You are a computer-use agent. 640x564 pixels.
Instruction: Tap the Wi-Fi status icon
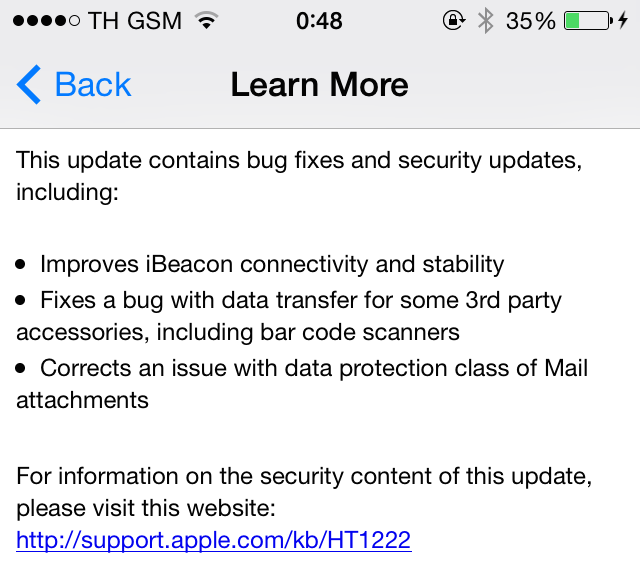point(207,20)
